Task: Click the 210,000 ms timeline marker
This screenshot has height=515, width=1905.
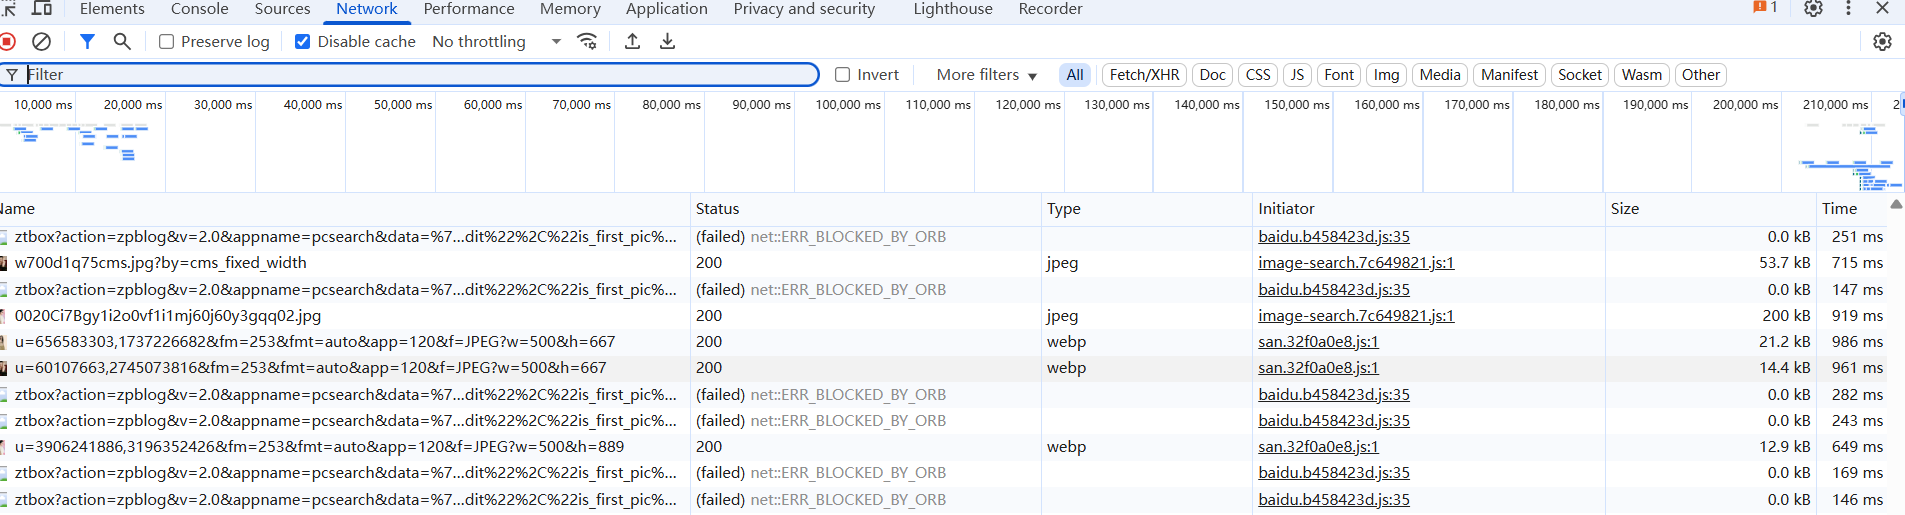Action: 1835,105
